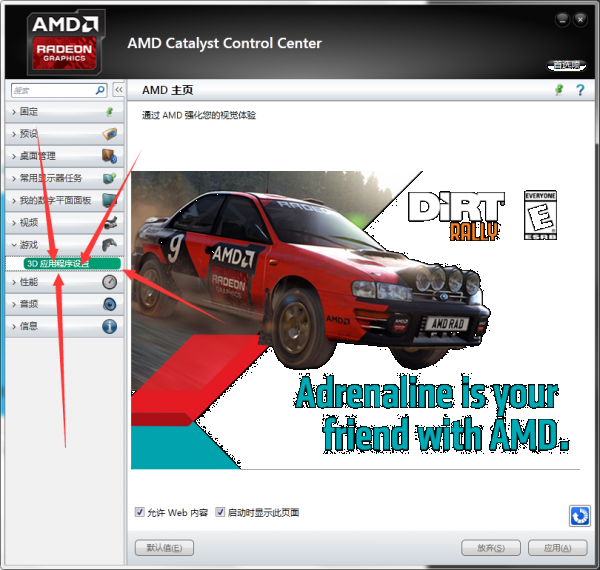This screenshot has width=600, height=570.
Task: Click the 默认值(E) defaults button
Action: tap(164, 548)
